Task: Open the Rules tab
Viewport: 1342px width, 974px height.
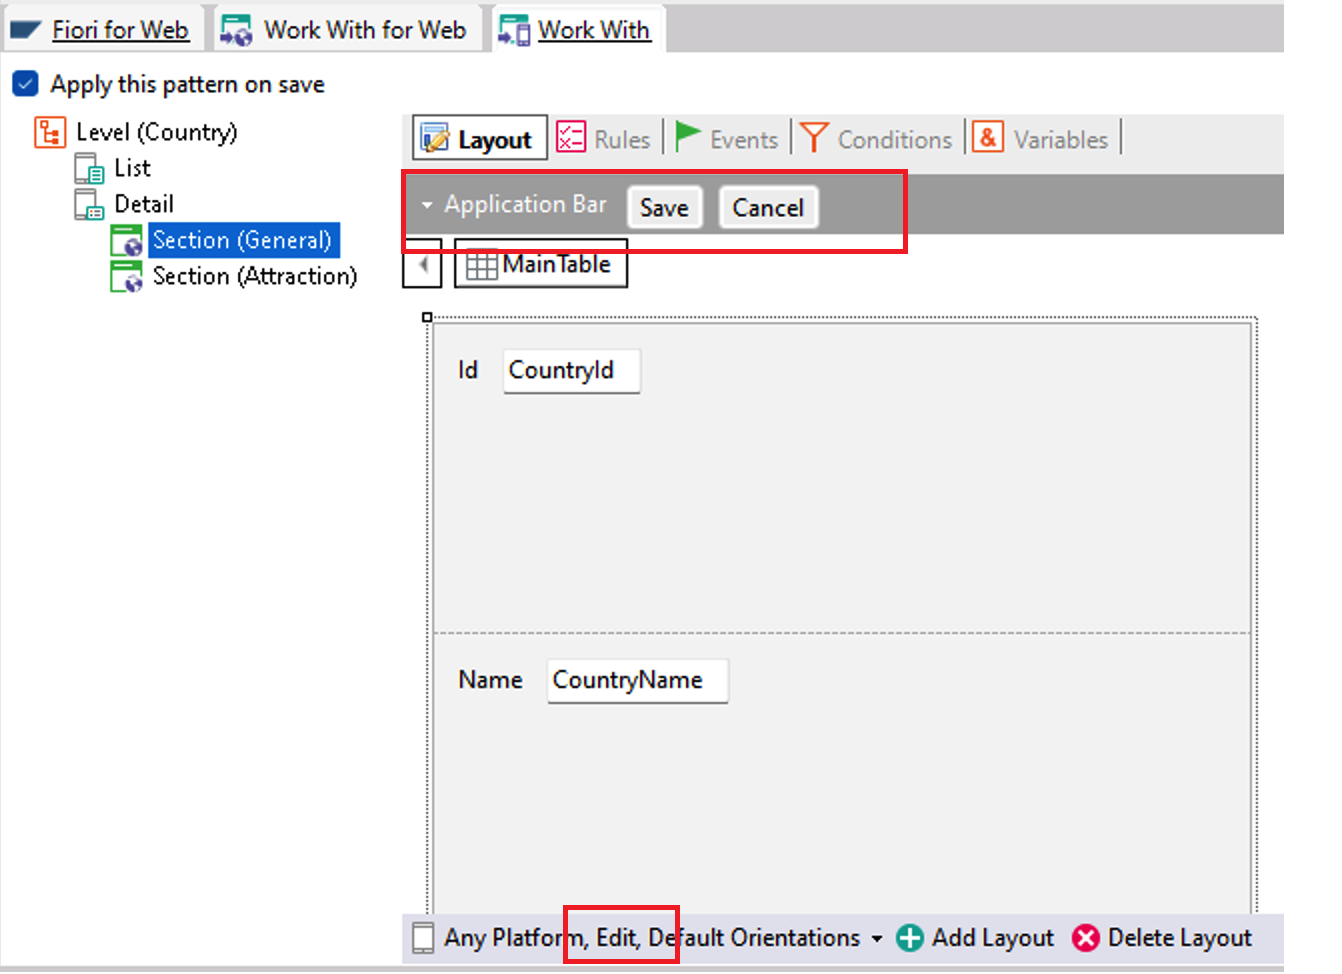Action: pos(604,139)
